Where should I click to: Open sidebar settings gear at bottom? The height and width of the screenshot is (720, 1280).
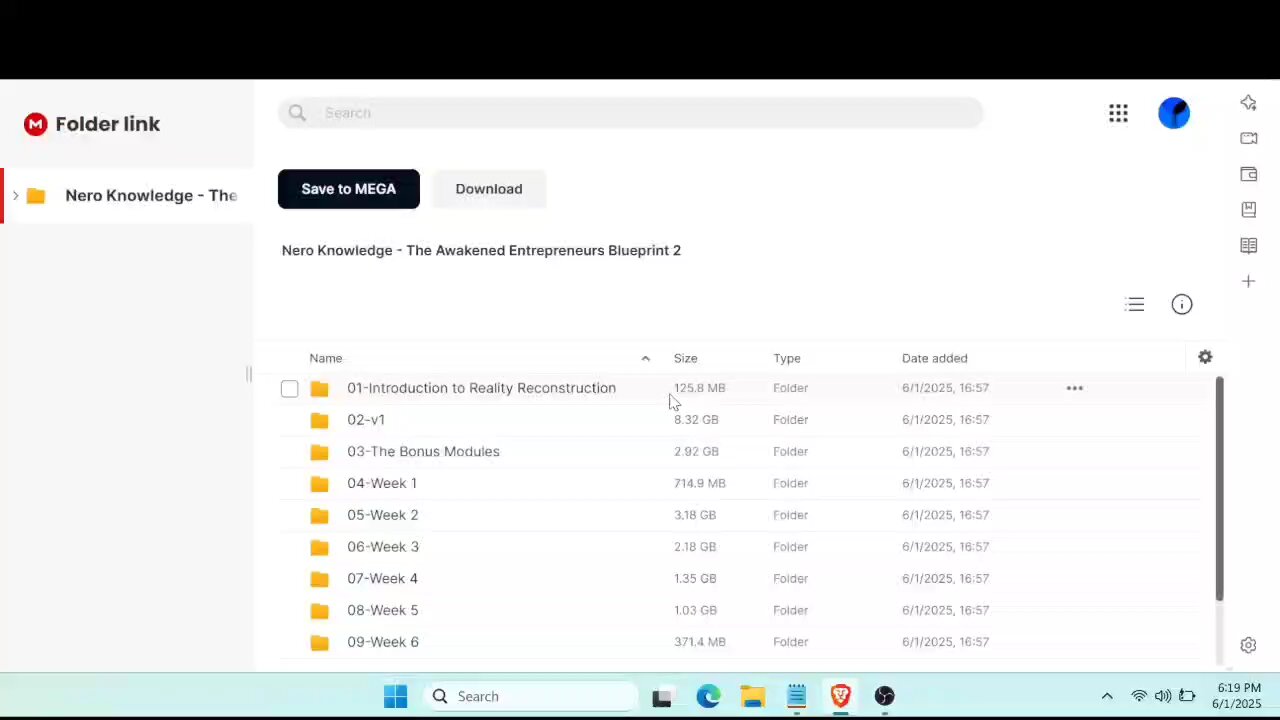click(1248, 646)
